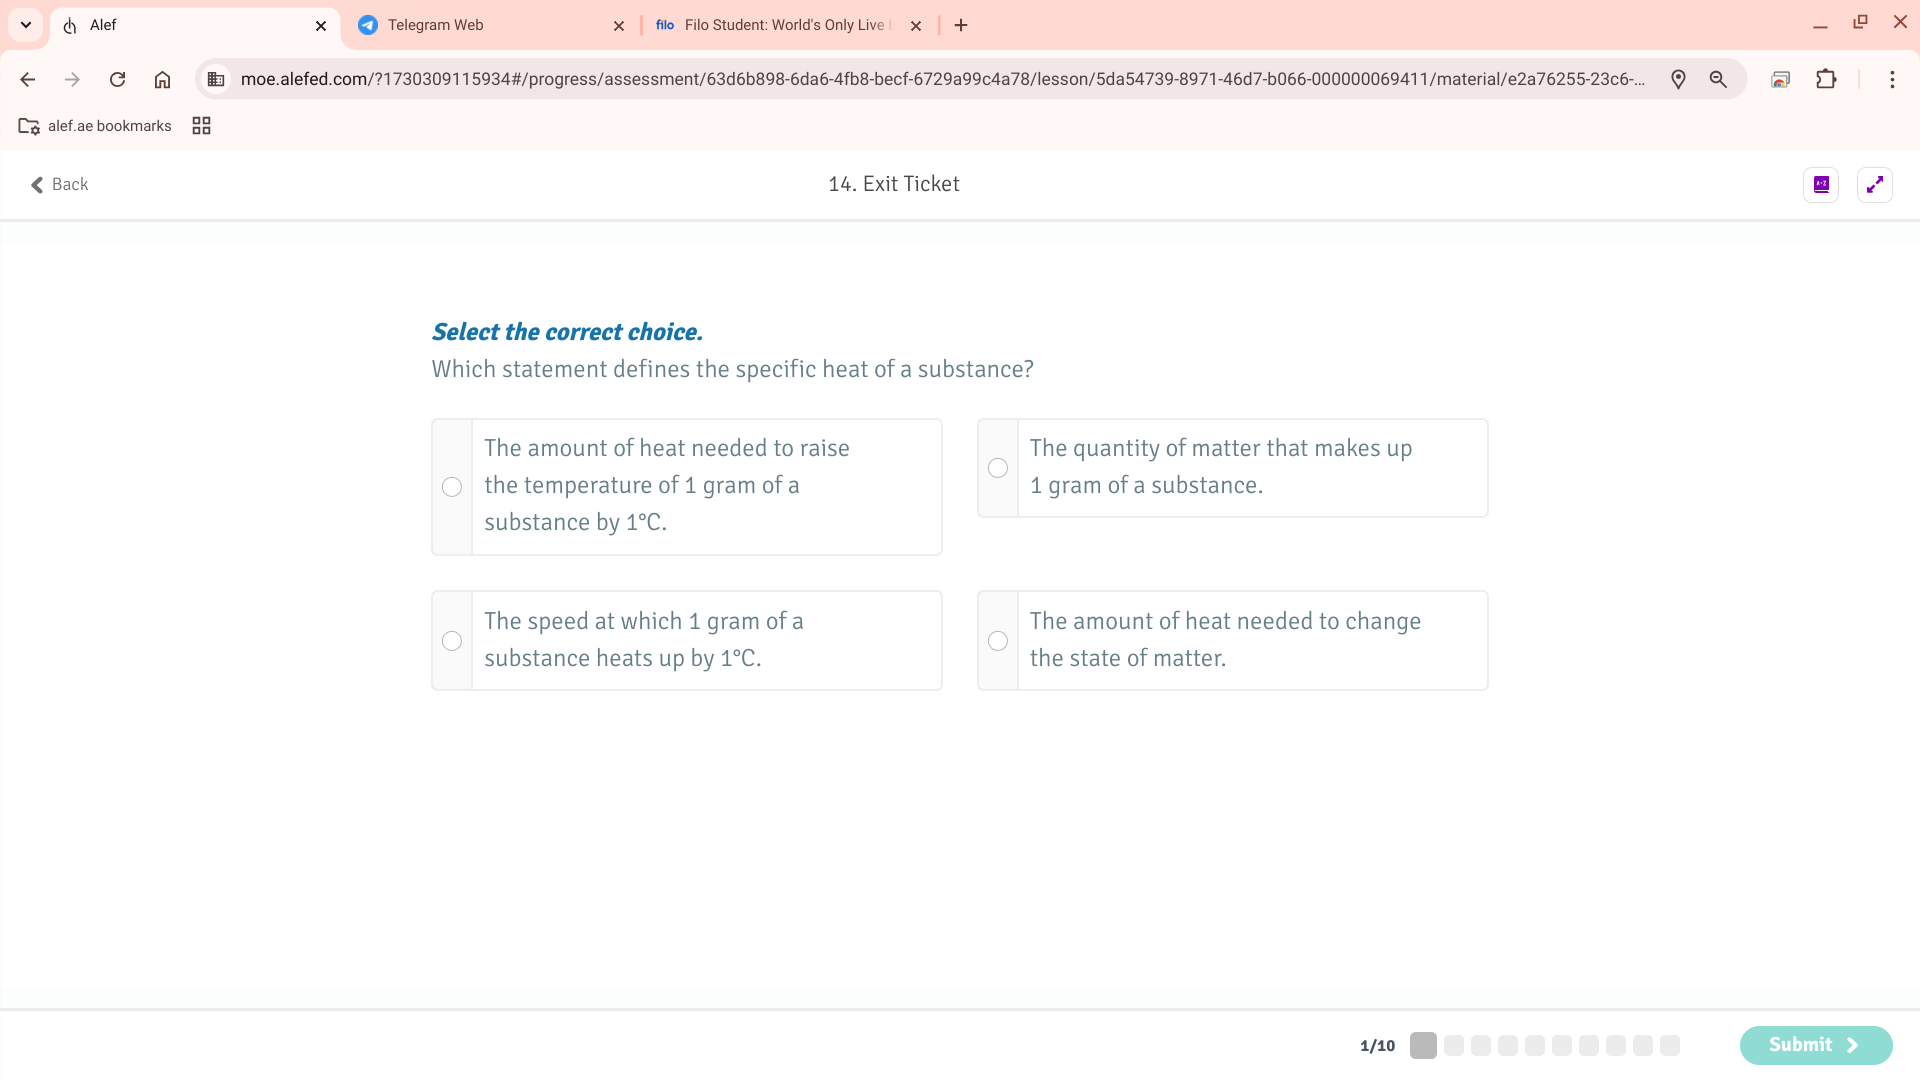
Task: Choose 'The speed at which 1 gram' option
Action: pyautogui.click(x=452, y=641)
